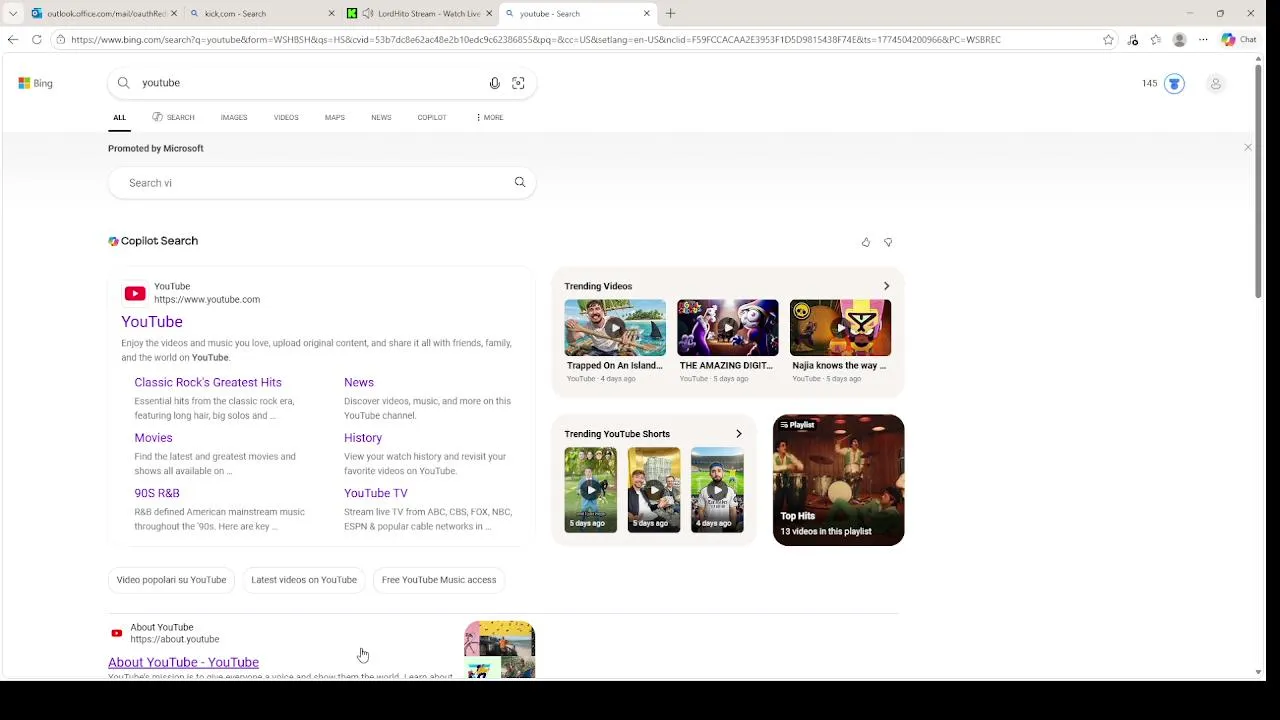Play the 'Trapped On An Island' video thumbnail

pos(615,327)
